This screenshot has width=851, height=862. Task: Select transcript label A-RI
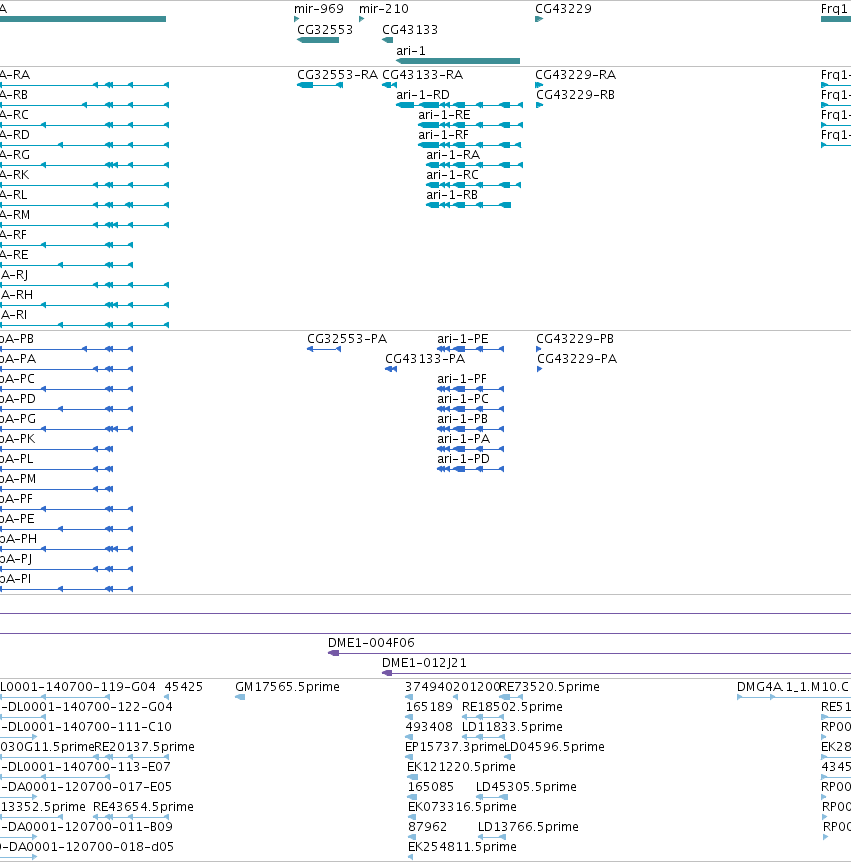pyautogui.click(x=14, y=315)
